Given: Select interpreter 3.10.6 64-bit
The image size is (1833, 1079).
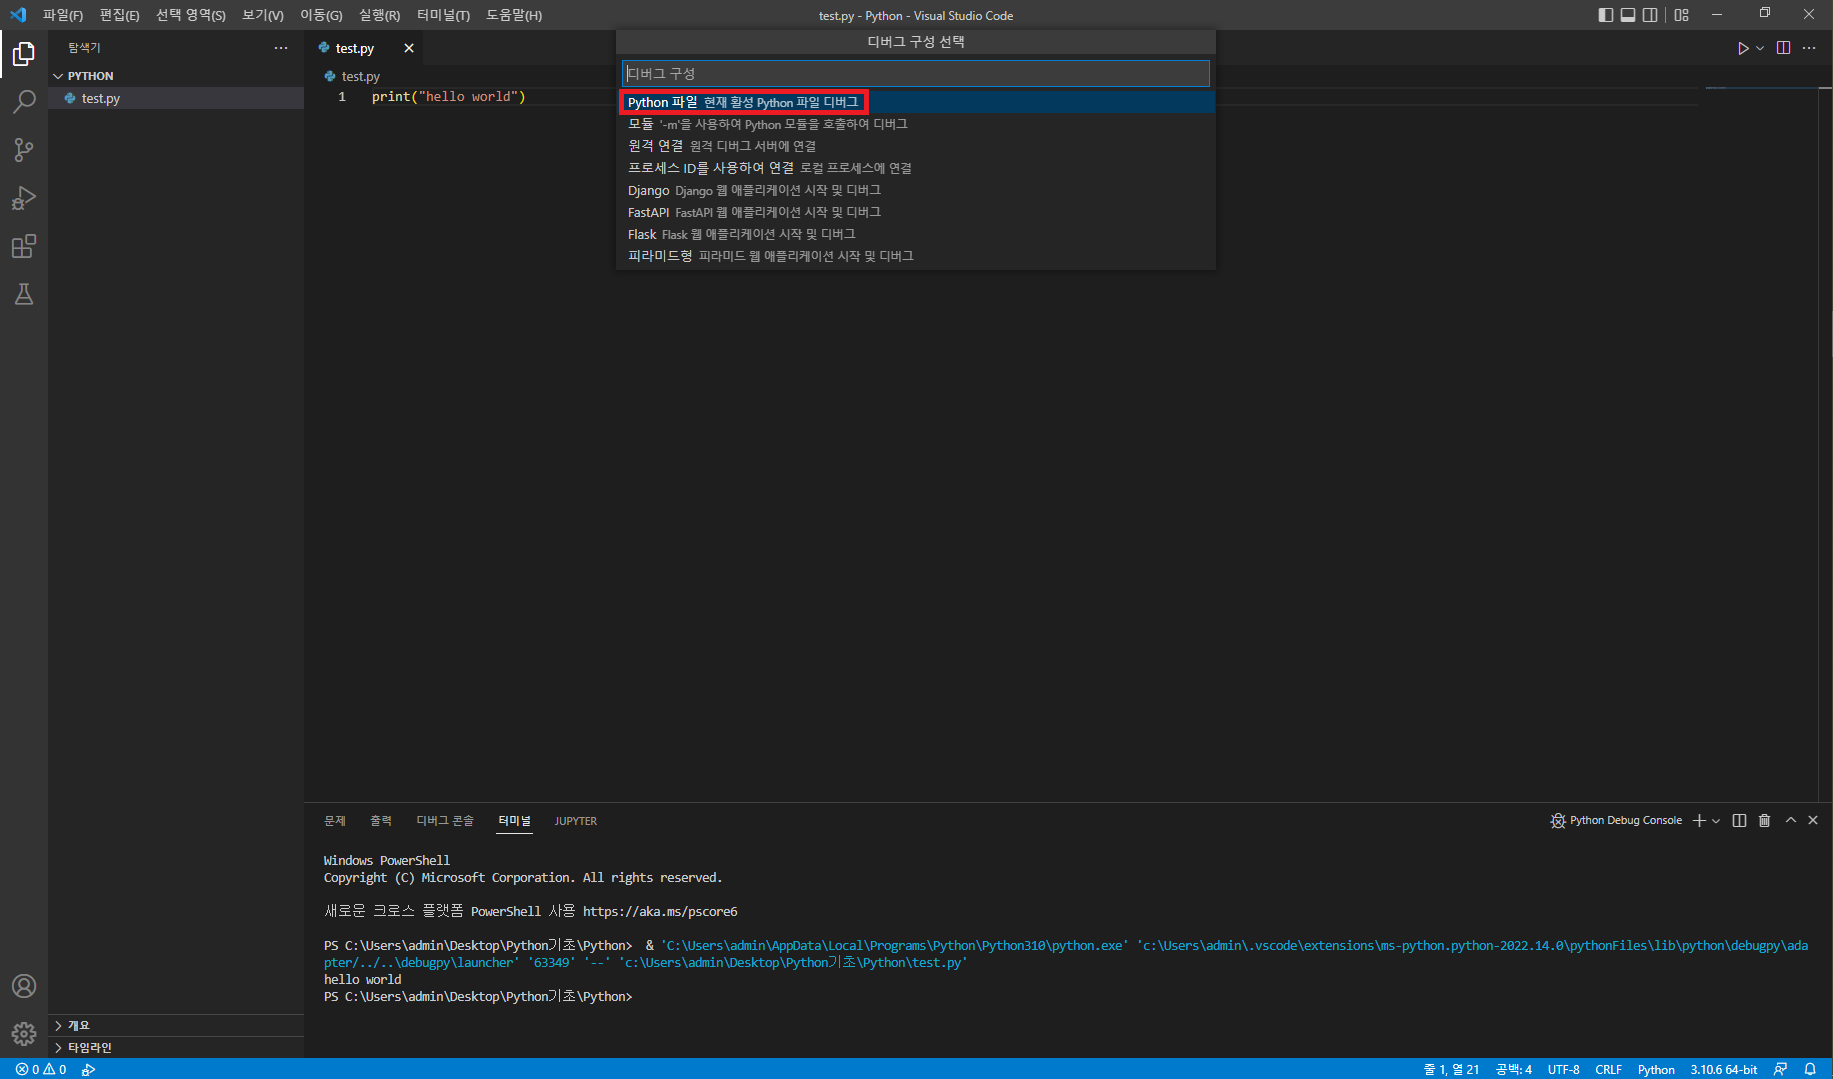Looking at the screenshot, I should pyautogui.click(x=1724, y=1069).
